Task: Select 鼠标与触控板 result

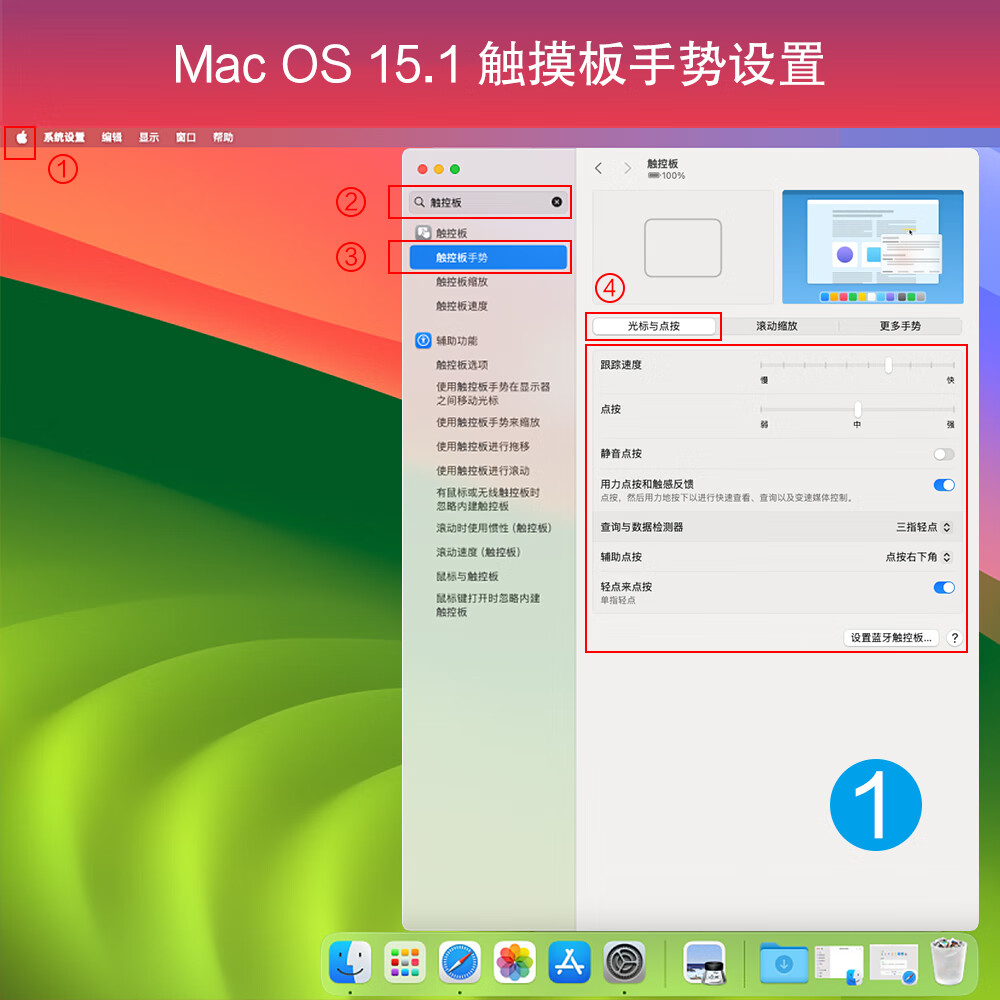Action: tap(467, 577)
